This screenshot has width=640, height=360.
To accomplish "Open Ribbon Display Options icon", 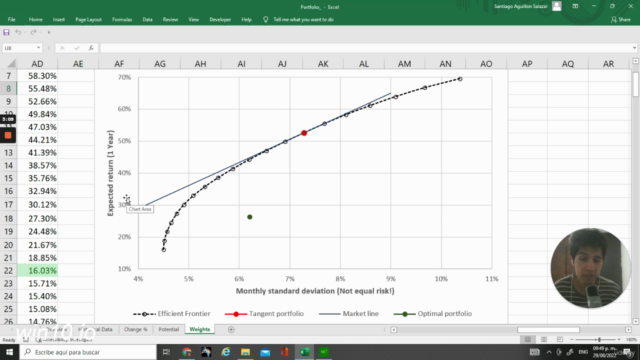I will tap(575, 6).
